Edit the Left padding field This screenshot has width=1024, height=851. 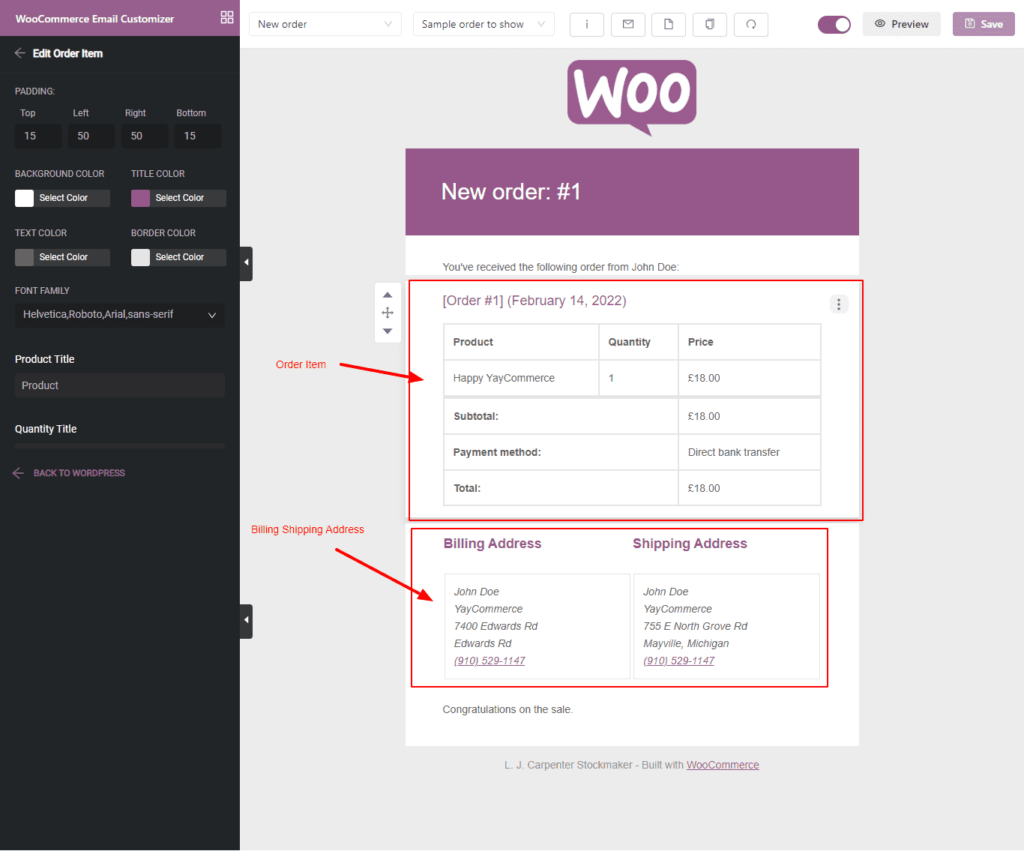click(x=91, y=136)
